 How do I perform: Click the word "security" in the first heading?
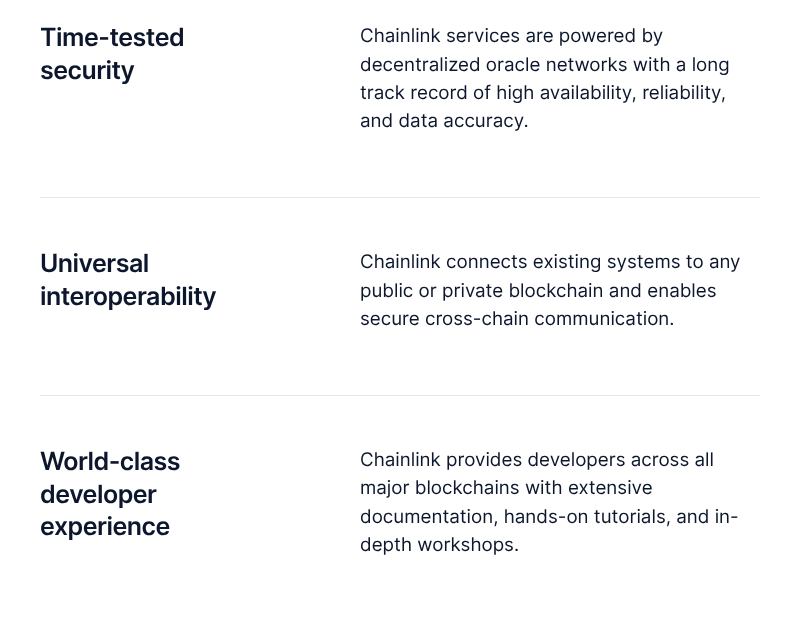(87, 71)
